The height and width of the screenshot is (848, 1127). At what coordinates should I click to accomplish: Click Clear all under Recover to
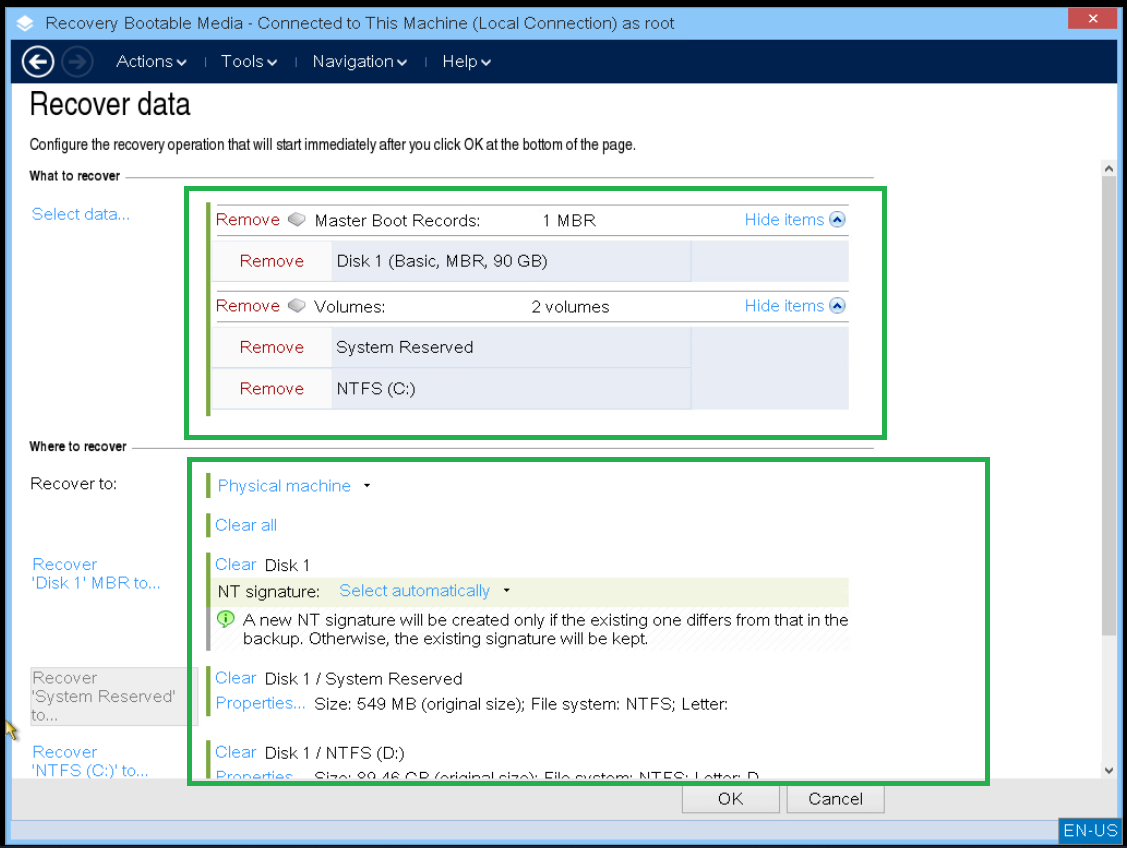pos(245,524)
